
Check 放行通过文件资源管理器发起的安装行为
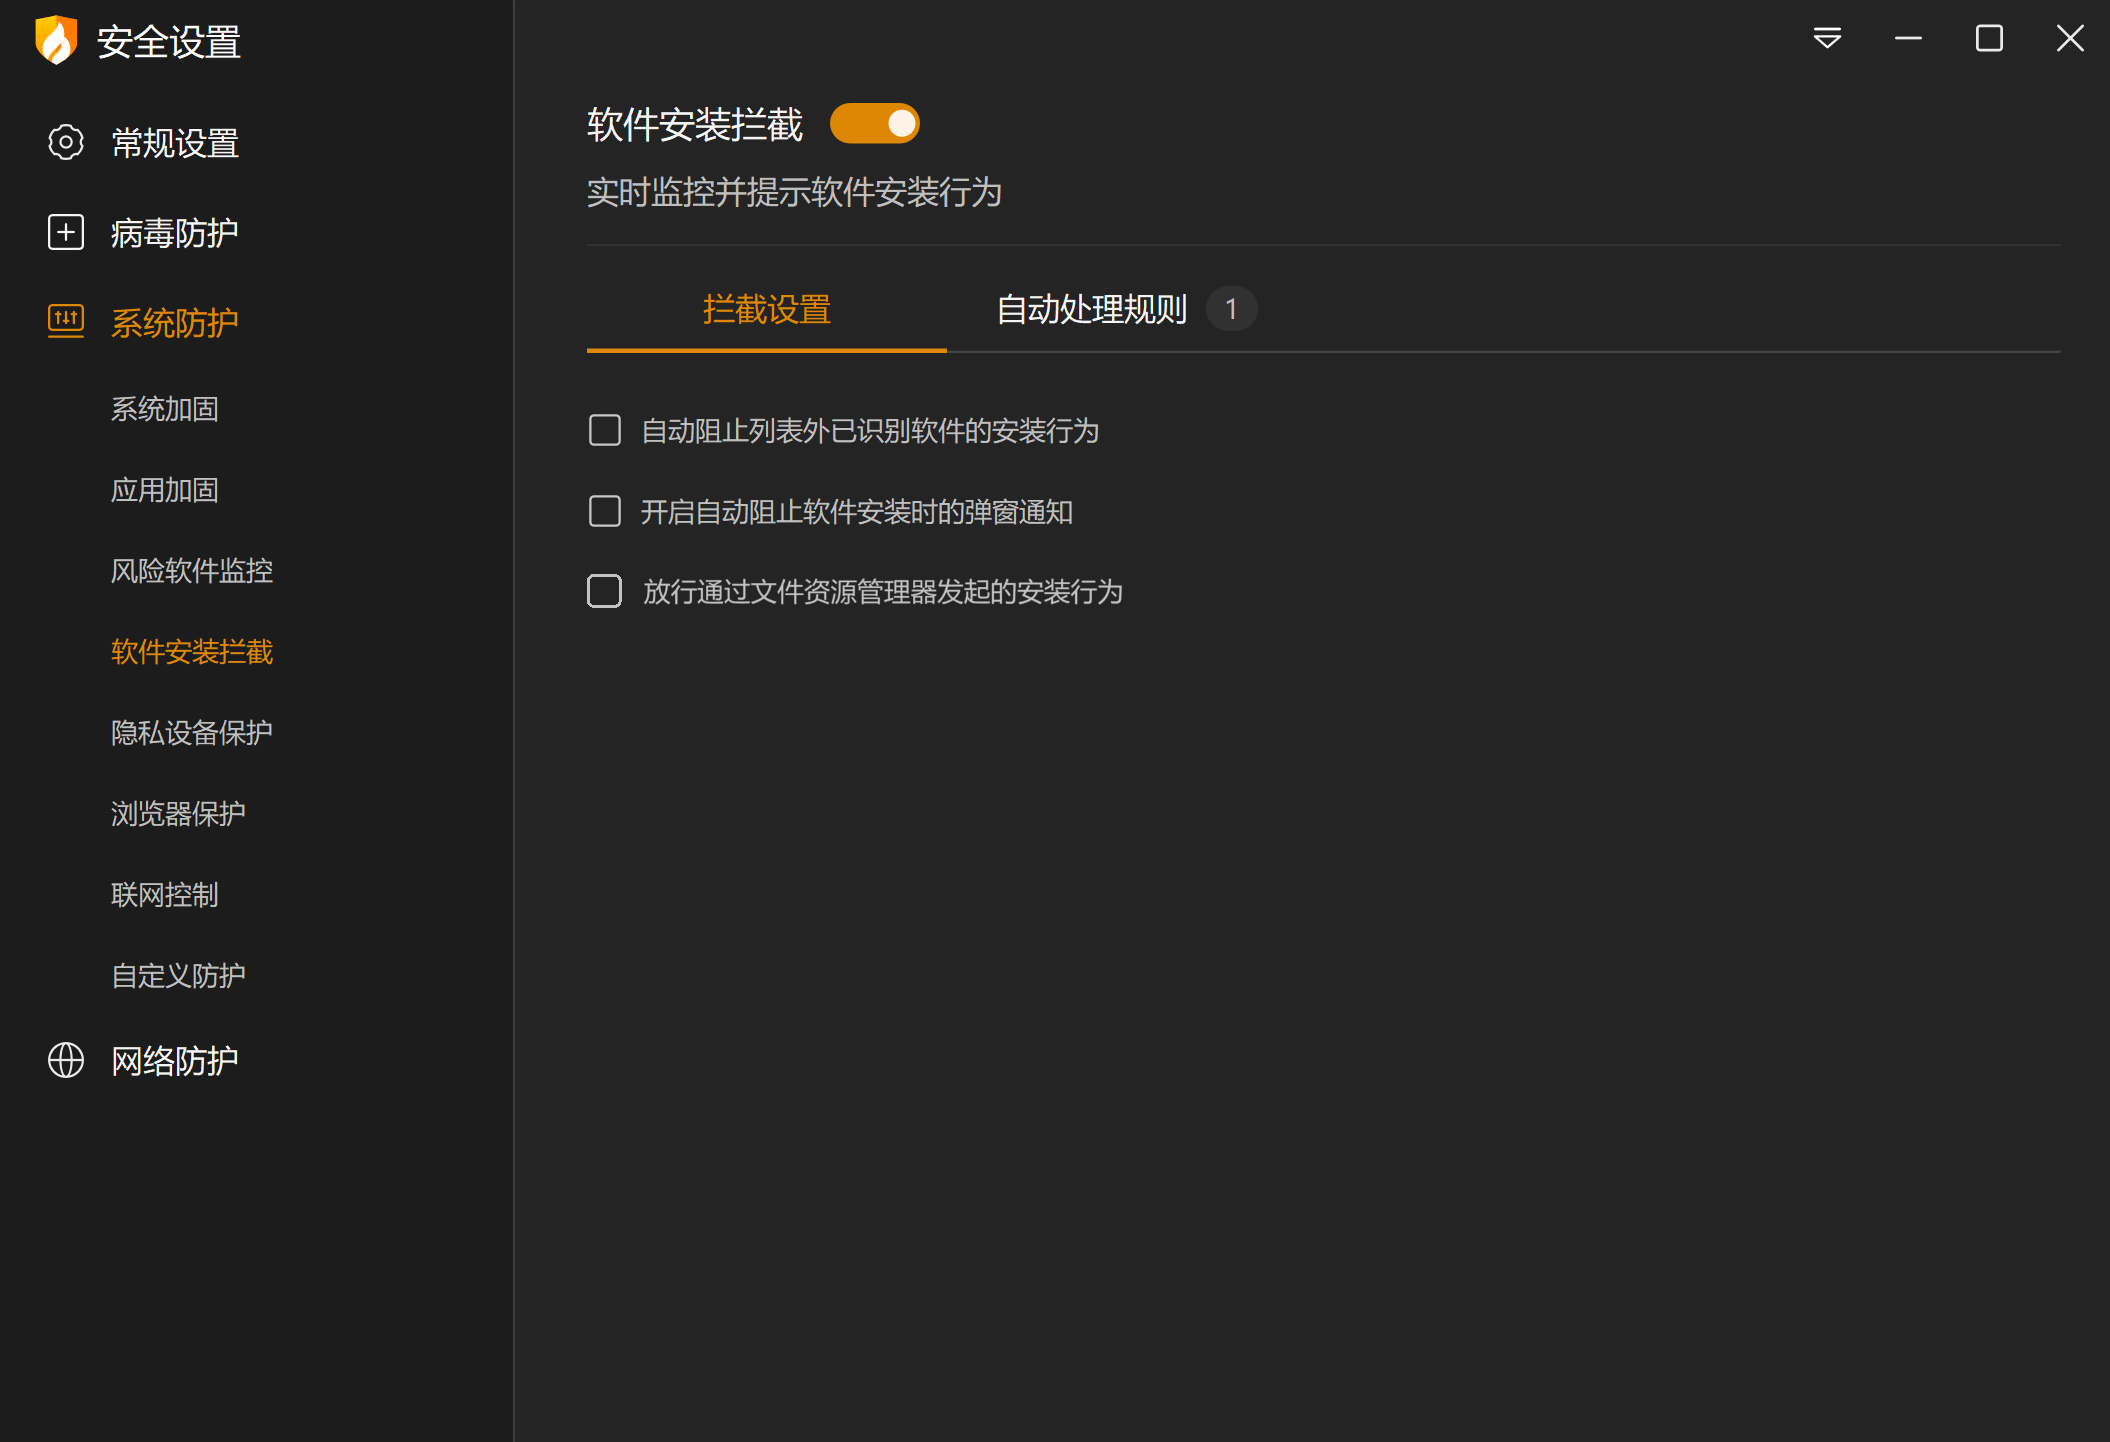(x=604, y=591)
